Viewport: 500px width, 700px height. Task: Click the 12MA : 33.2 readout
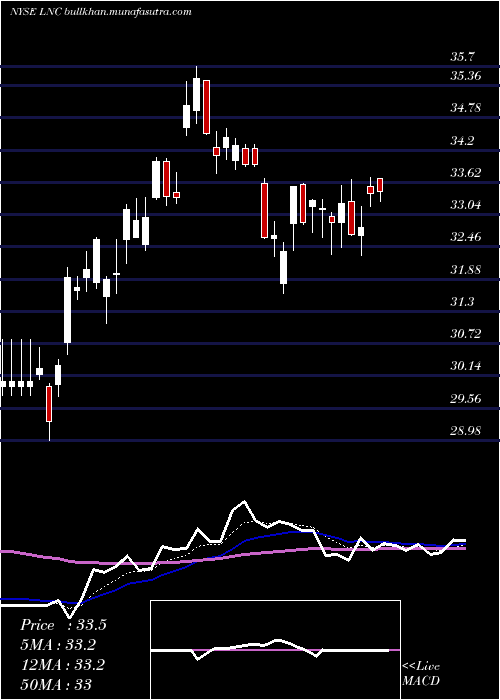click(x=62, y=665)
